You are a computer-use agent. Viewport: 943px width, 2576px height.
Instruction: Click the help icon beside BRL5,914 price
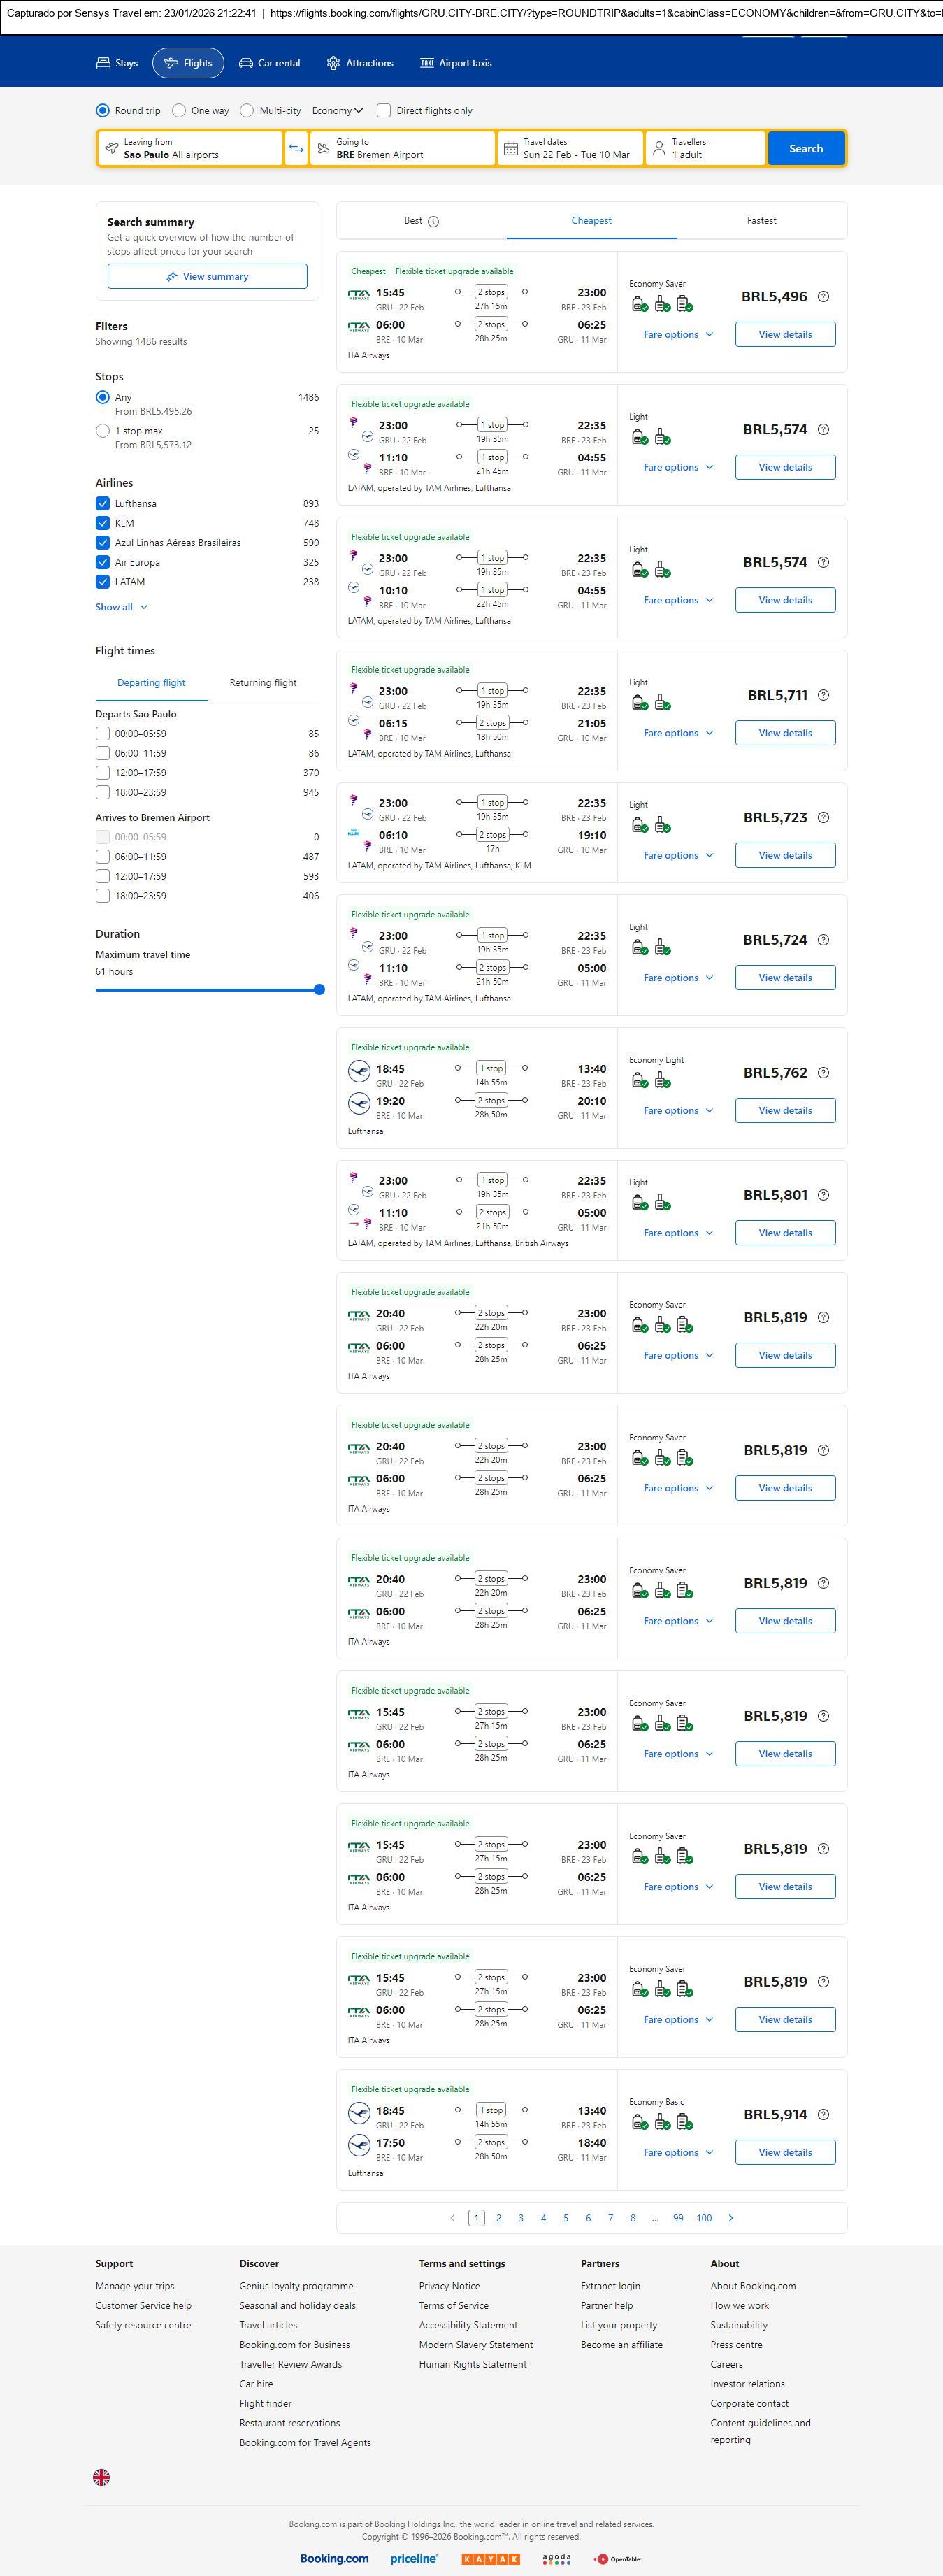pyautogui.click(x=823, y=2114)
